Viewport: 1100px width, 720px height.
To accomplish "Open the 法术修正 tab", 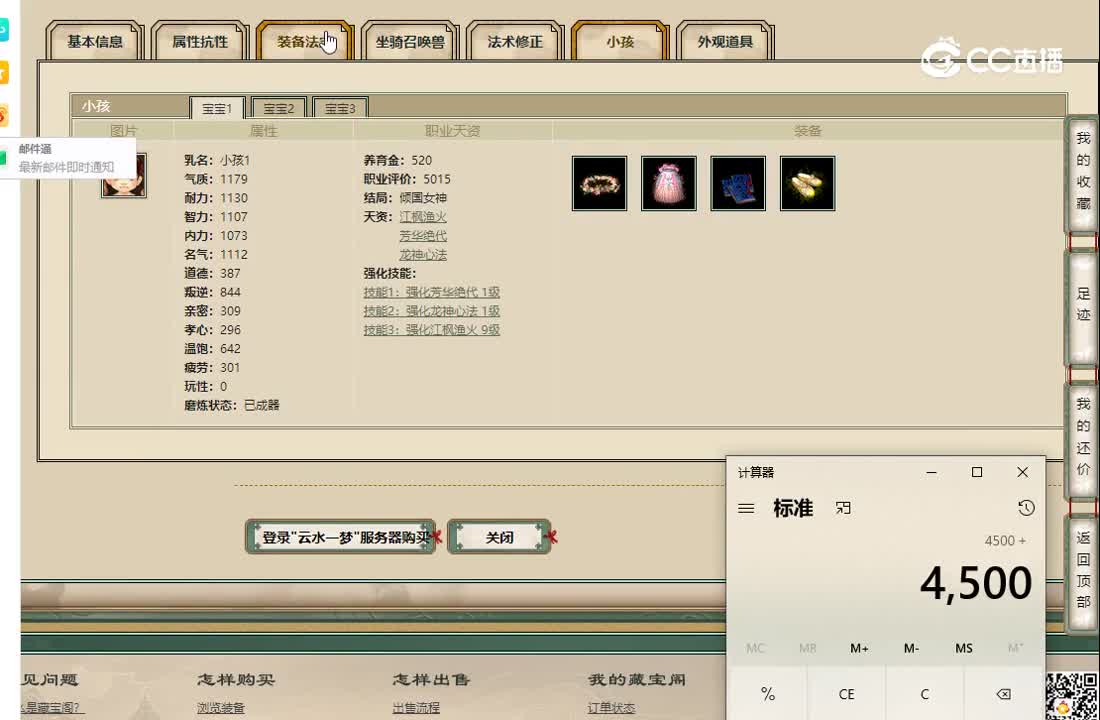I will point(515,41).
